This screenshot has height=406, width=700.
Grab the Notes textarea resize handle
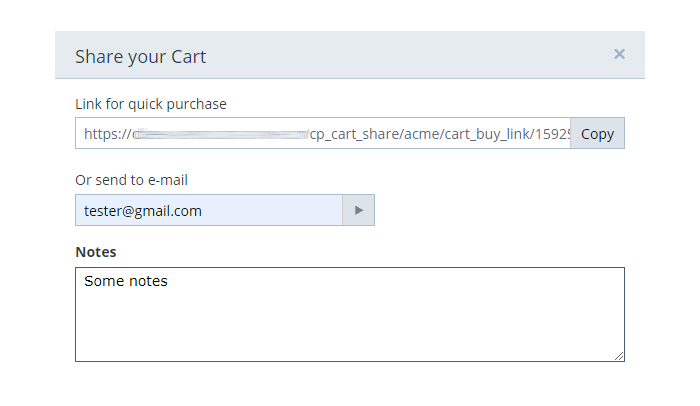[619, 356]
